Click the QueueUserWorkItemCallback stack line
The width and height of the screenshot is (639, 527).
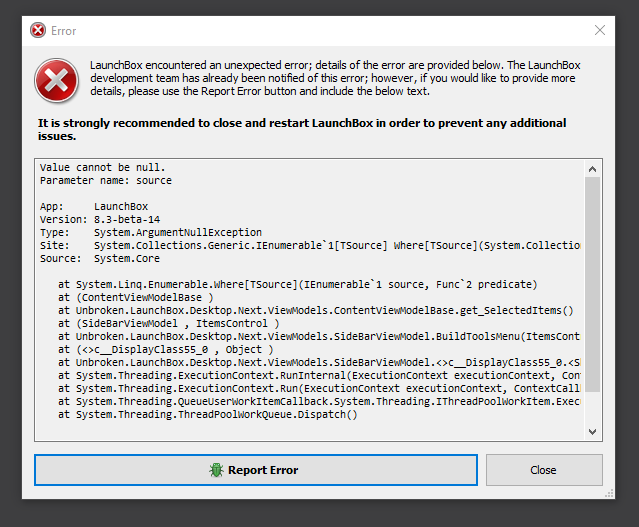point(319,401)
